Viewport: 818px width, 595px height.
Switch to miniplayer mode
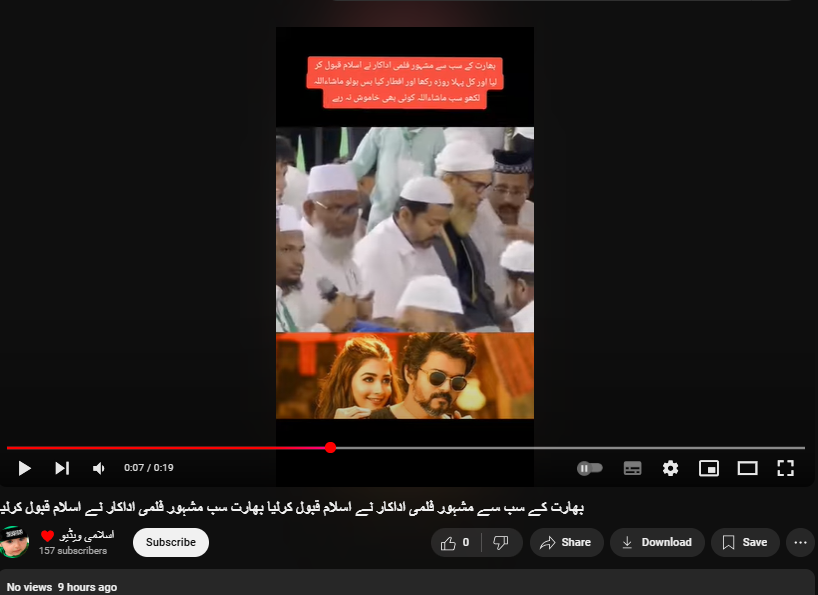[708, 468]
